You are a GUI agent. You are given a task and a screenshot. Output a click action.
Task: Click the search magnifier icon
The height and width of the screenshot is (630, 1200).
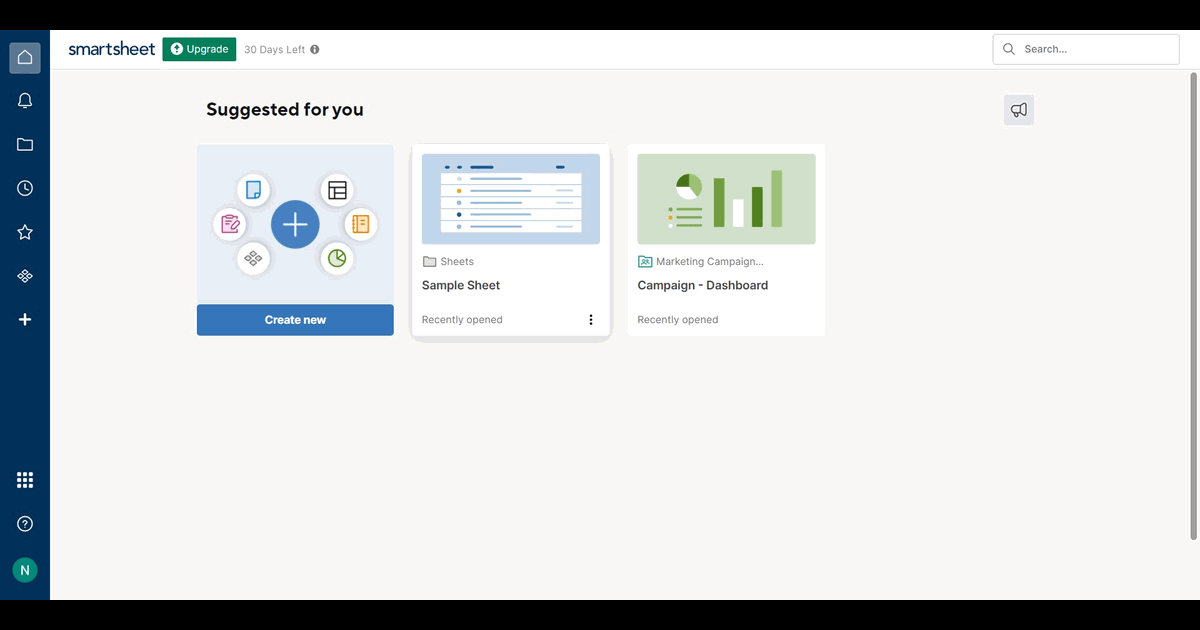tap(1009, 49)
